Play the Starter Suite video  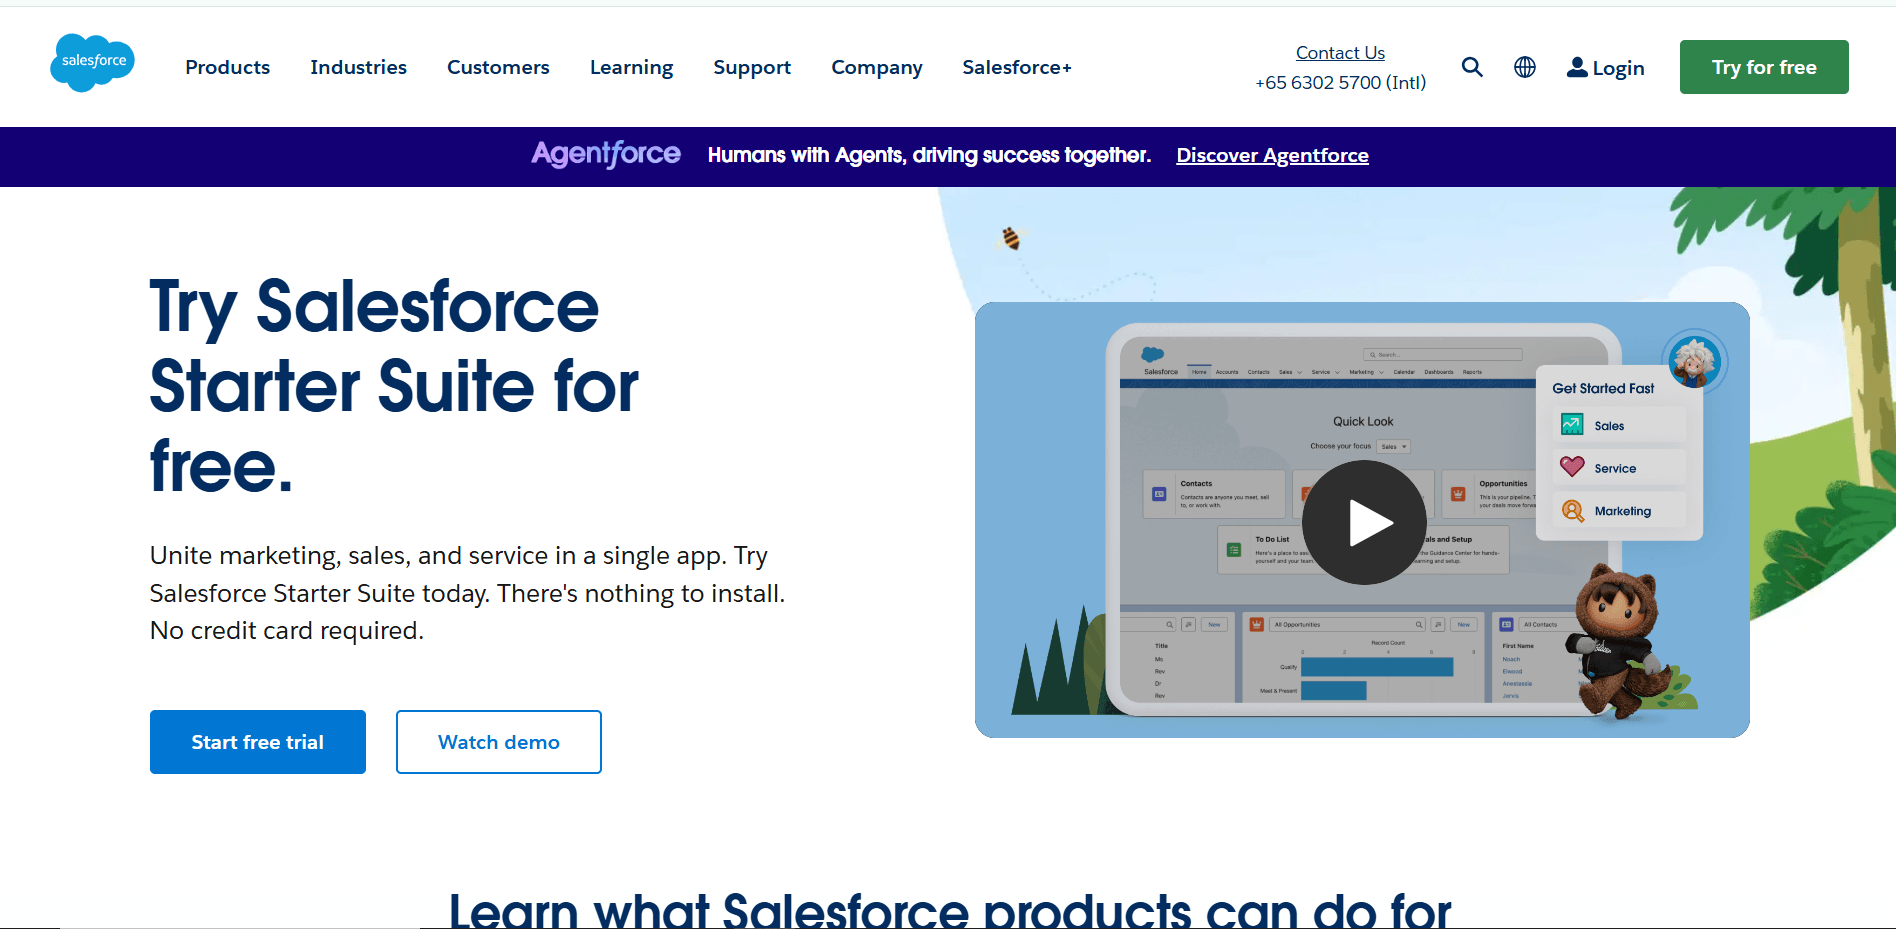[x=1364, y=522]
